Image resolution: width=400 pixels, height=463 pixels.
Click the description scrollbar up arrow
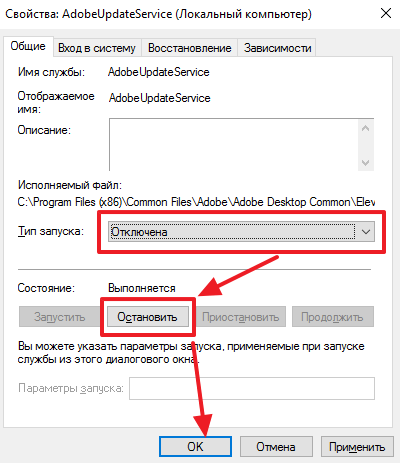tap(366, 128)
